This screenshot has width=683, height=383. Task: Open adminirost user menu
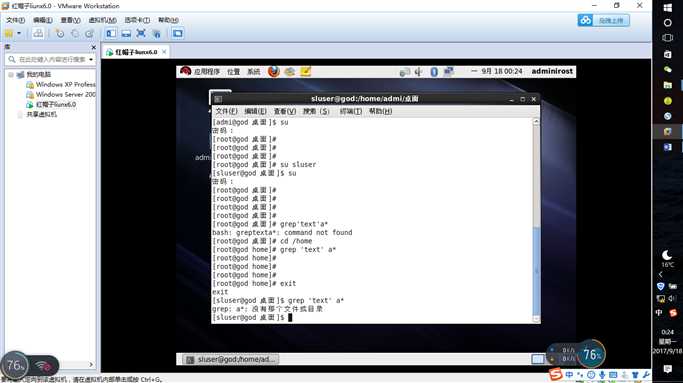pyautogui.click(x=552, y=71)
